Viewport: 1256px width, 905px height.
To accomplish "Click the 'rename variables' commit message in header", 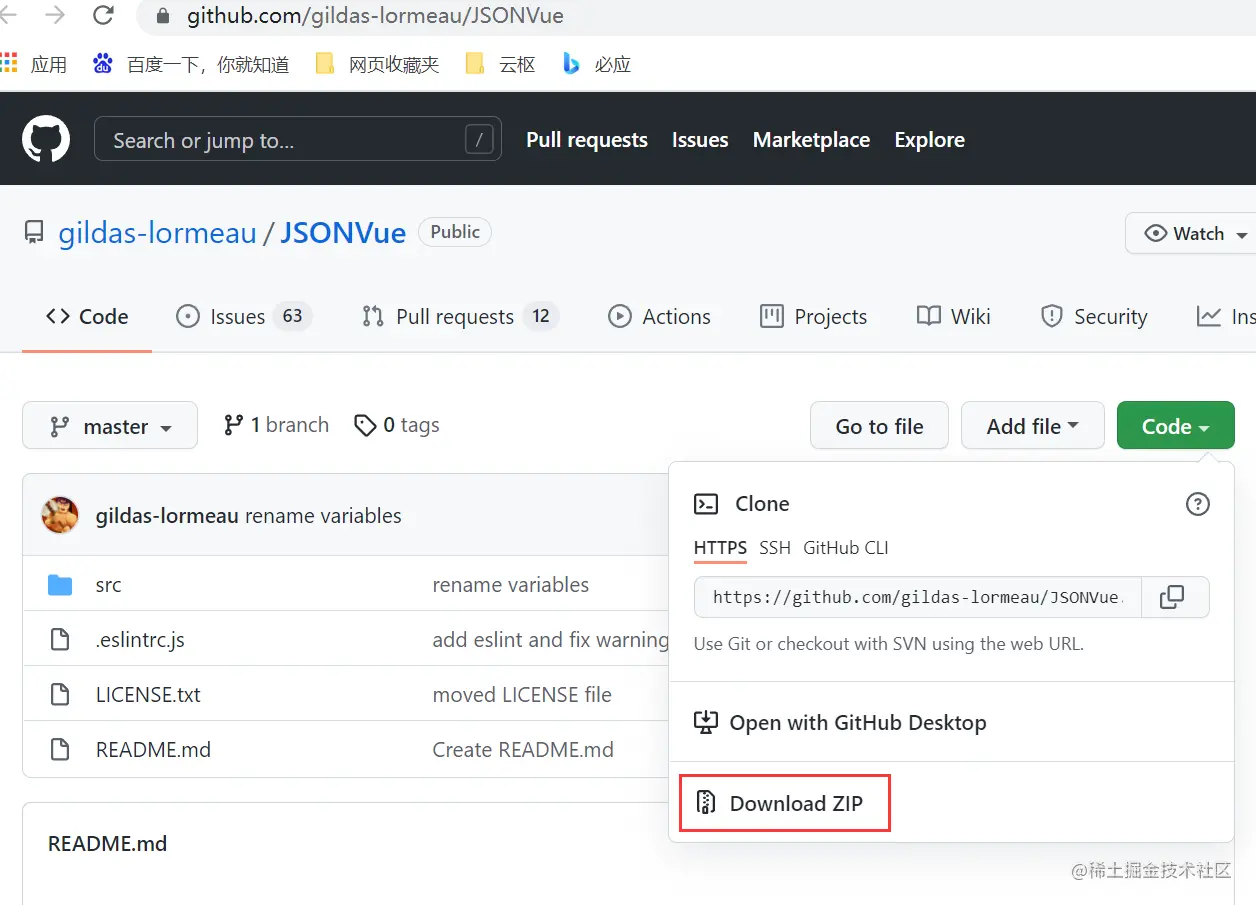I will point(323,516).
